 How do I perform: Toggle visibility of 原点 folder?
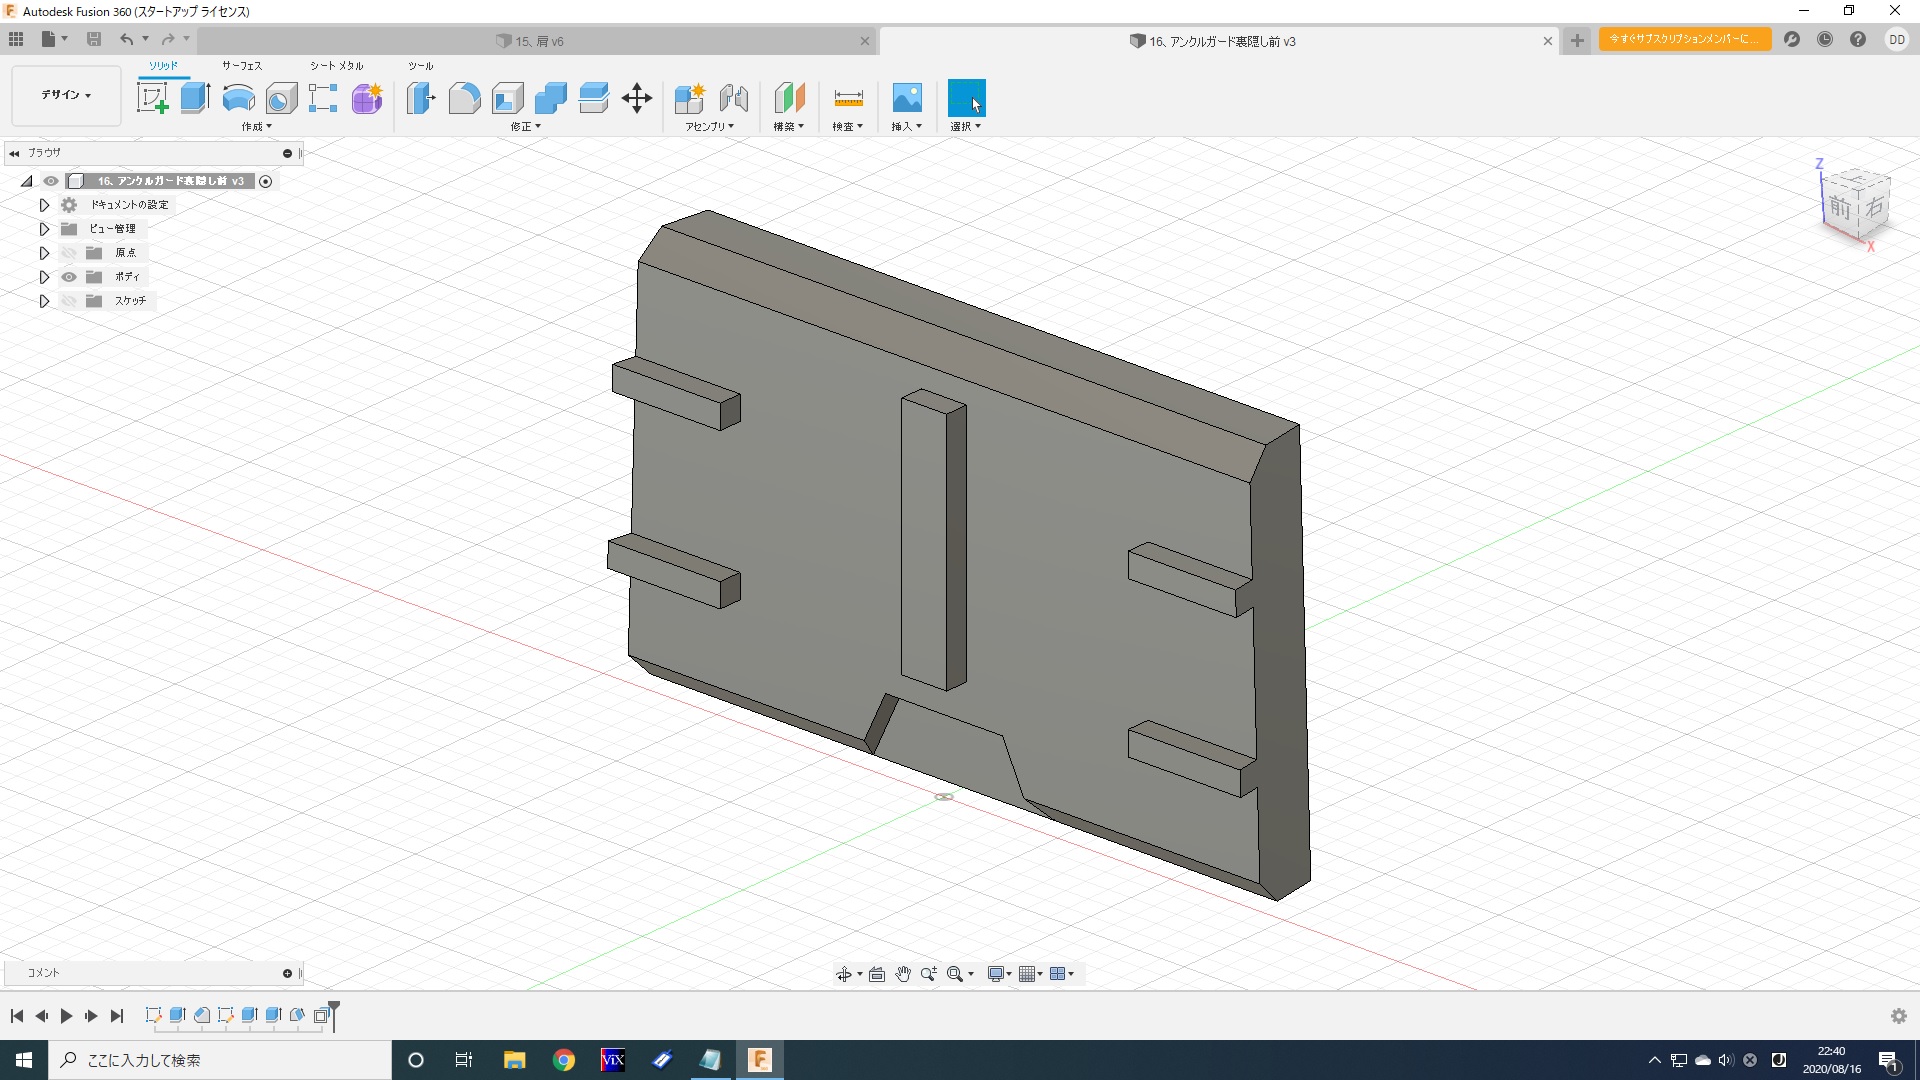coord(69,253)
